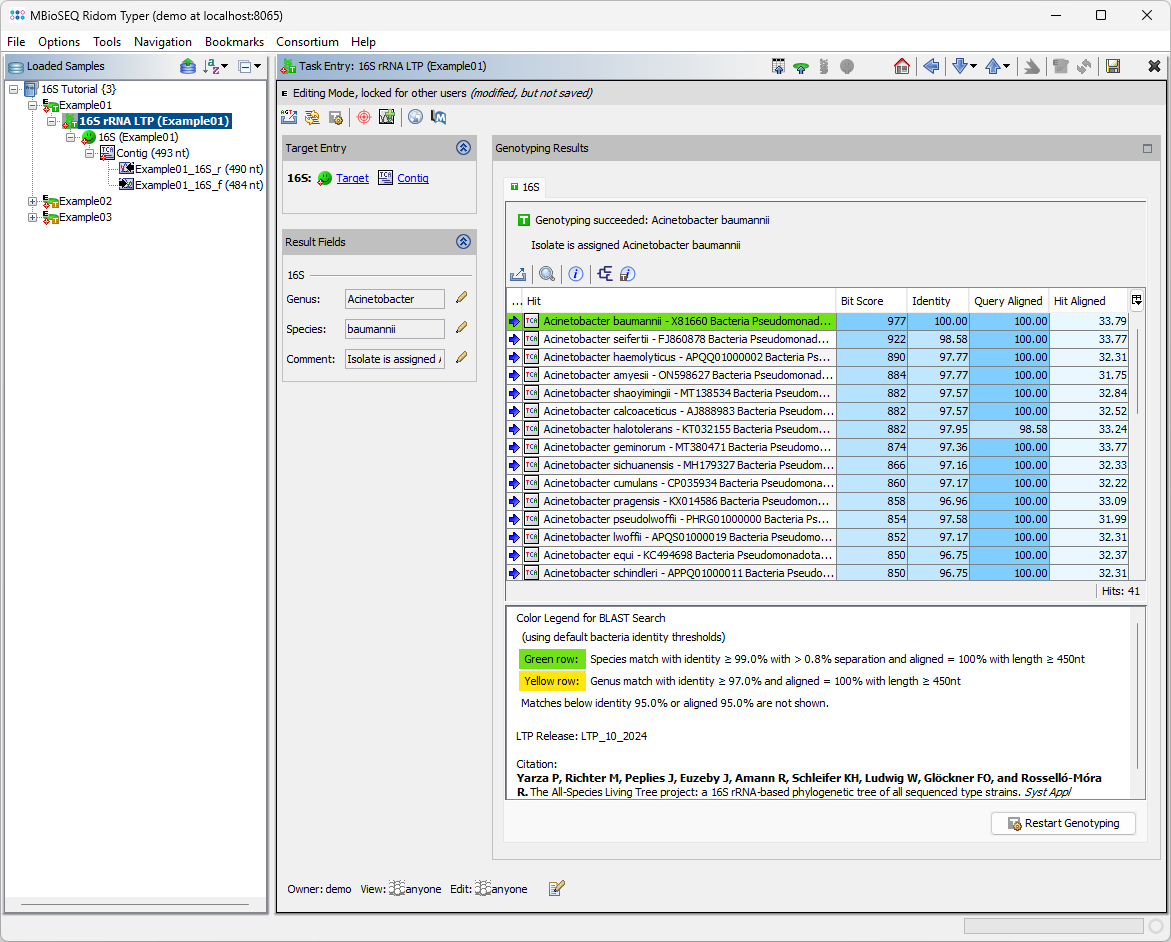Click the red crosshair target icon

point(363,117)
